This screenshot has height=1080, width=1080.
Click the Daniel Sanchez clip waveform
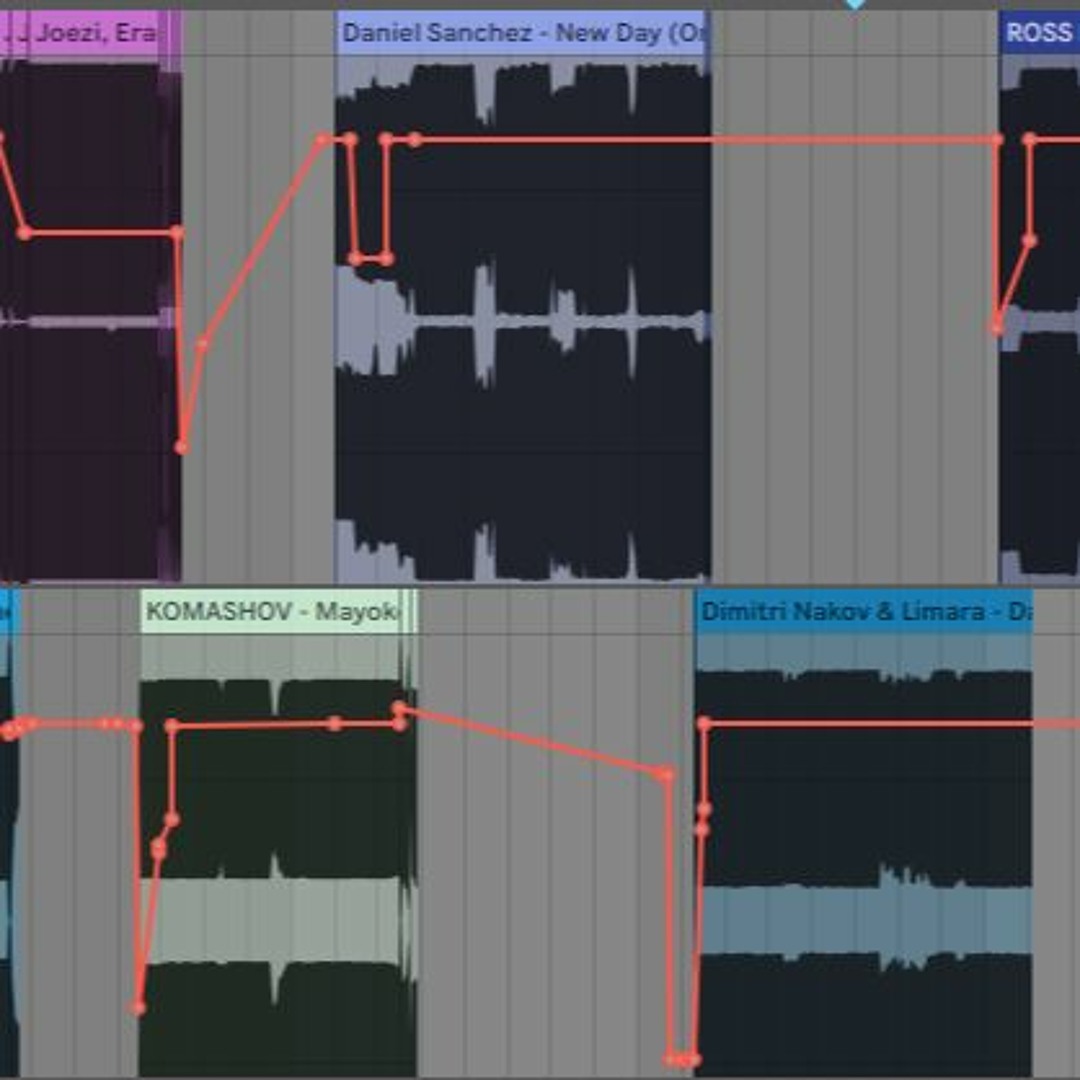(523, 320)
